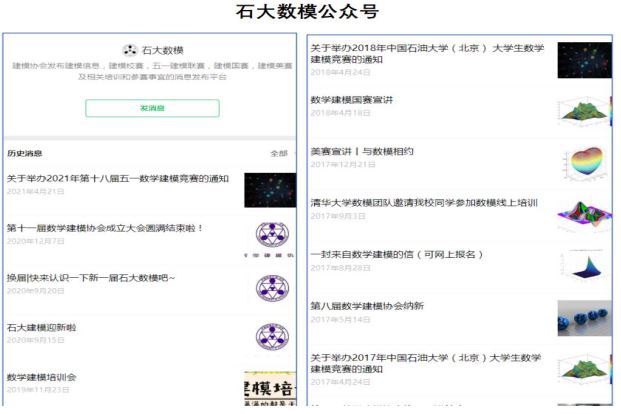Open 第十一届数学建模协会成立大会 article title

(x=105, y=228)
